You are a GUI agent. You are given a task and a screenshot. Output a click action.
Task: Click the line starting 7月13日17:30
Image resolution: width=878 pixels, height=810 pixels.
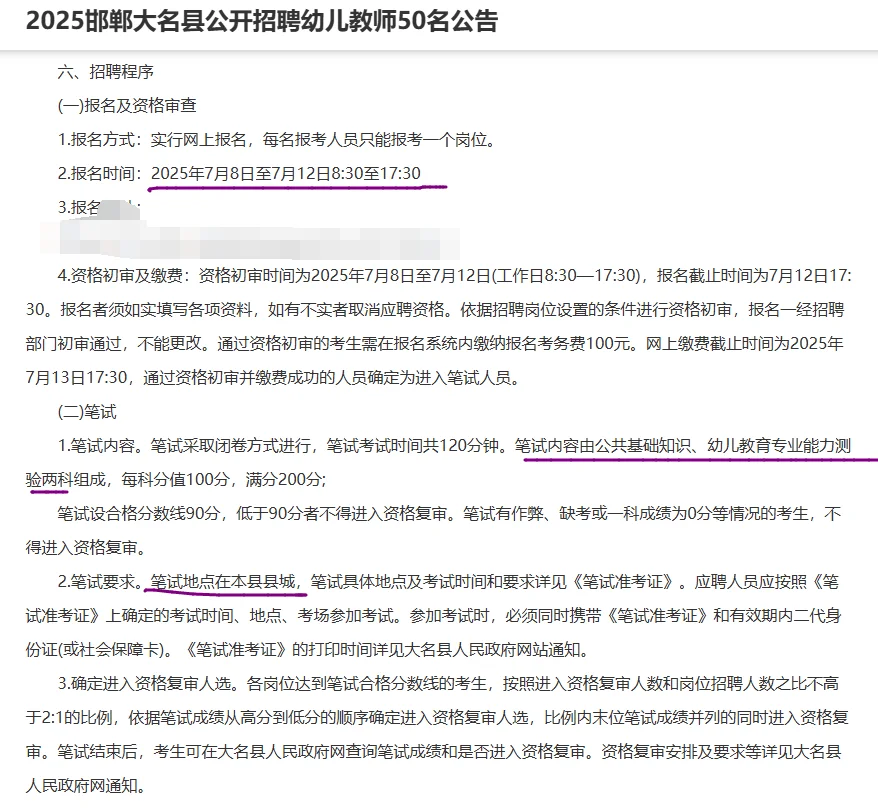pos(274,378)
